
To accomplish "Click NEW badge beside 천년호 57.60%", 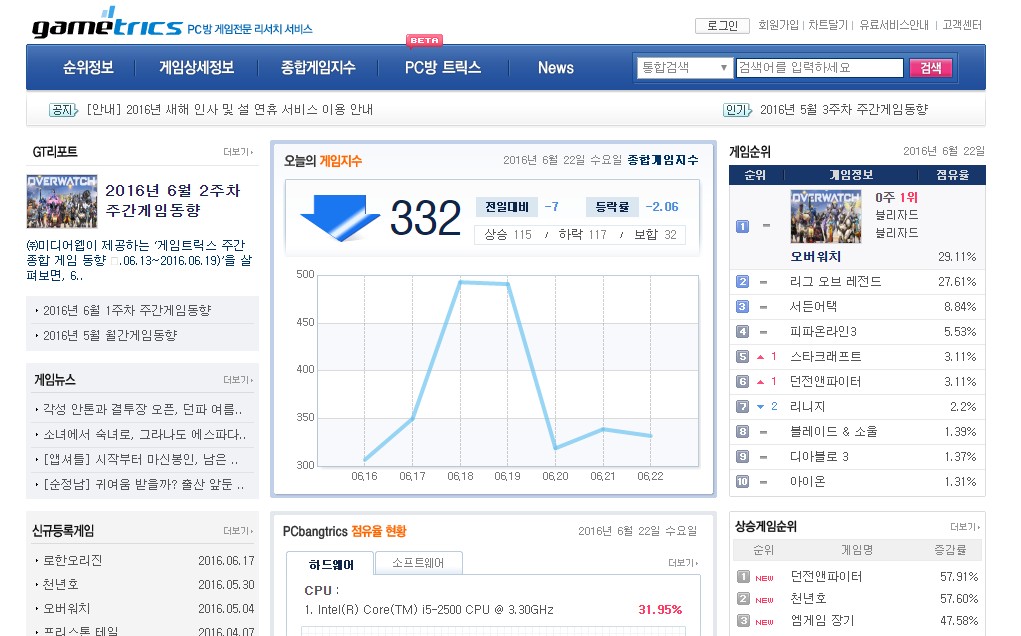I will 764,600.
